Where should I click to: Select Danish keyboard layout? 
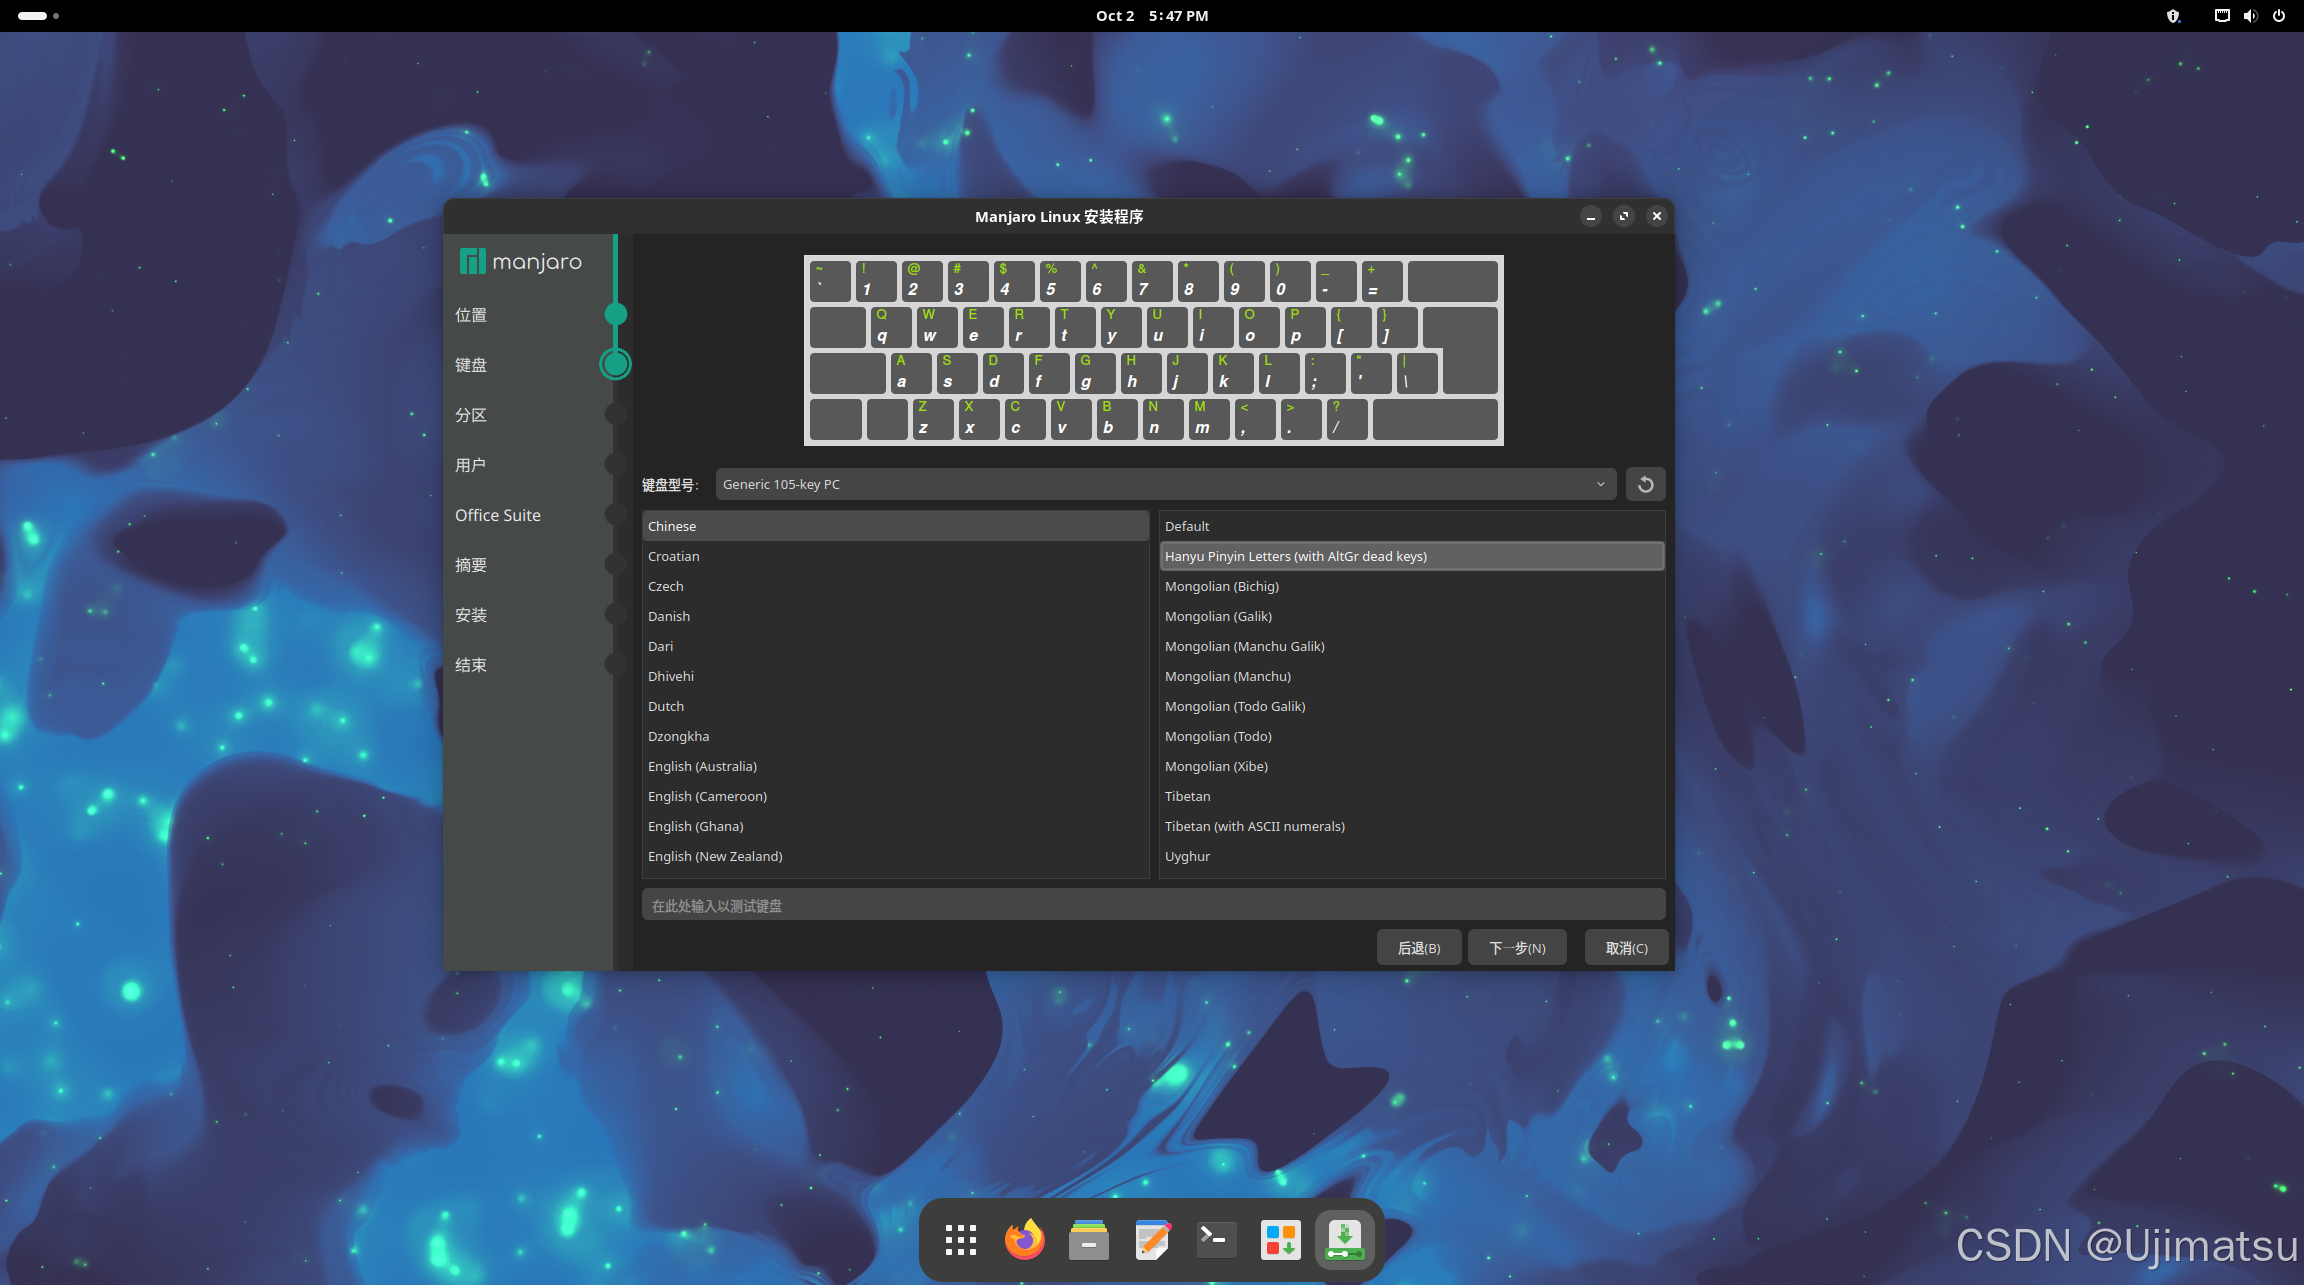tap(669, 616)
